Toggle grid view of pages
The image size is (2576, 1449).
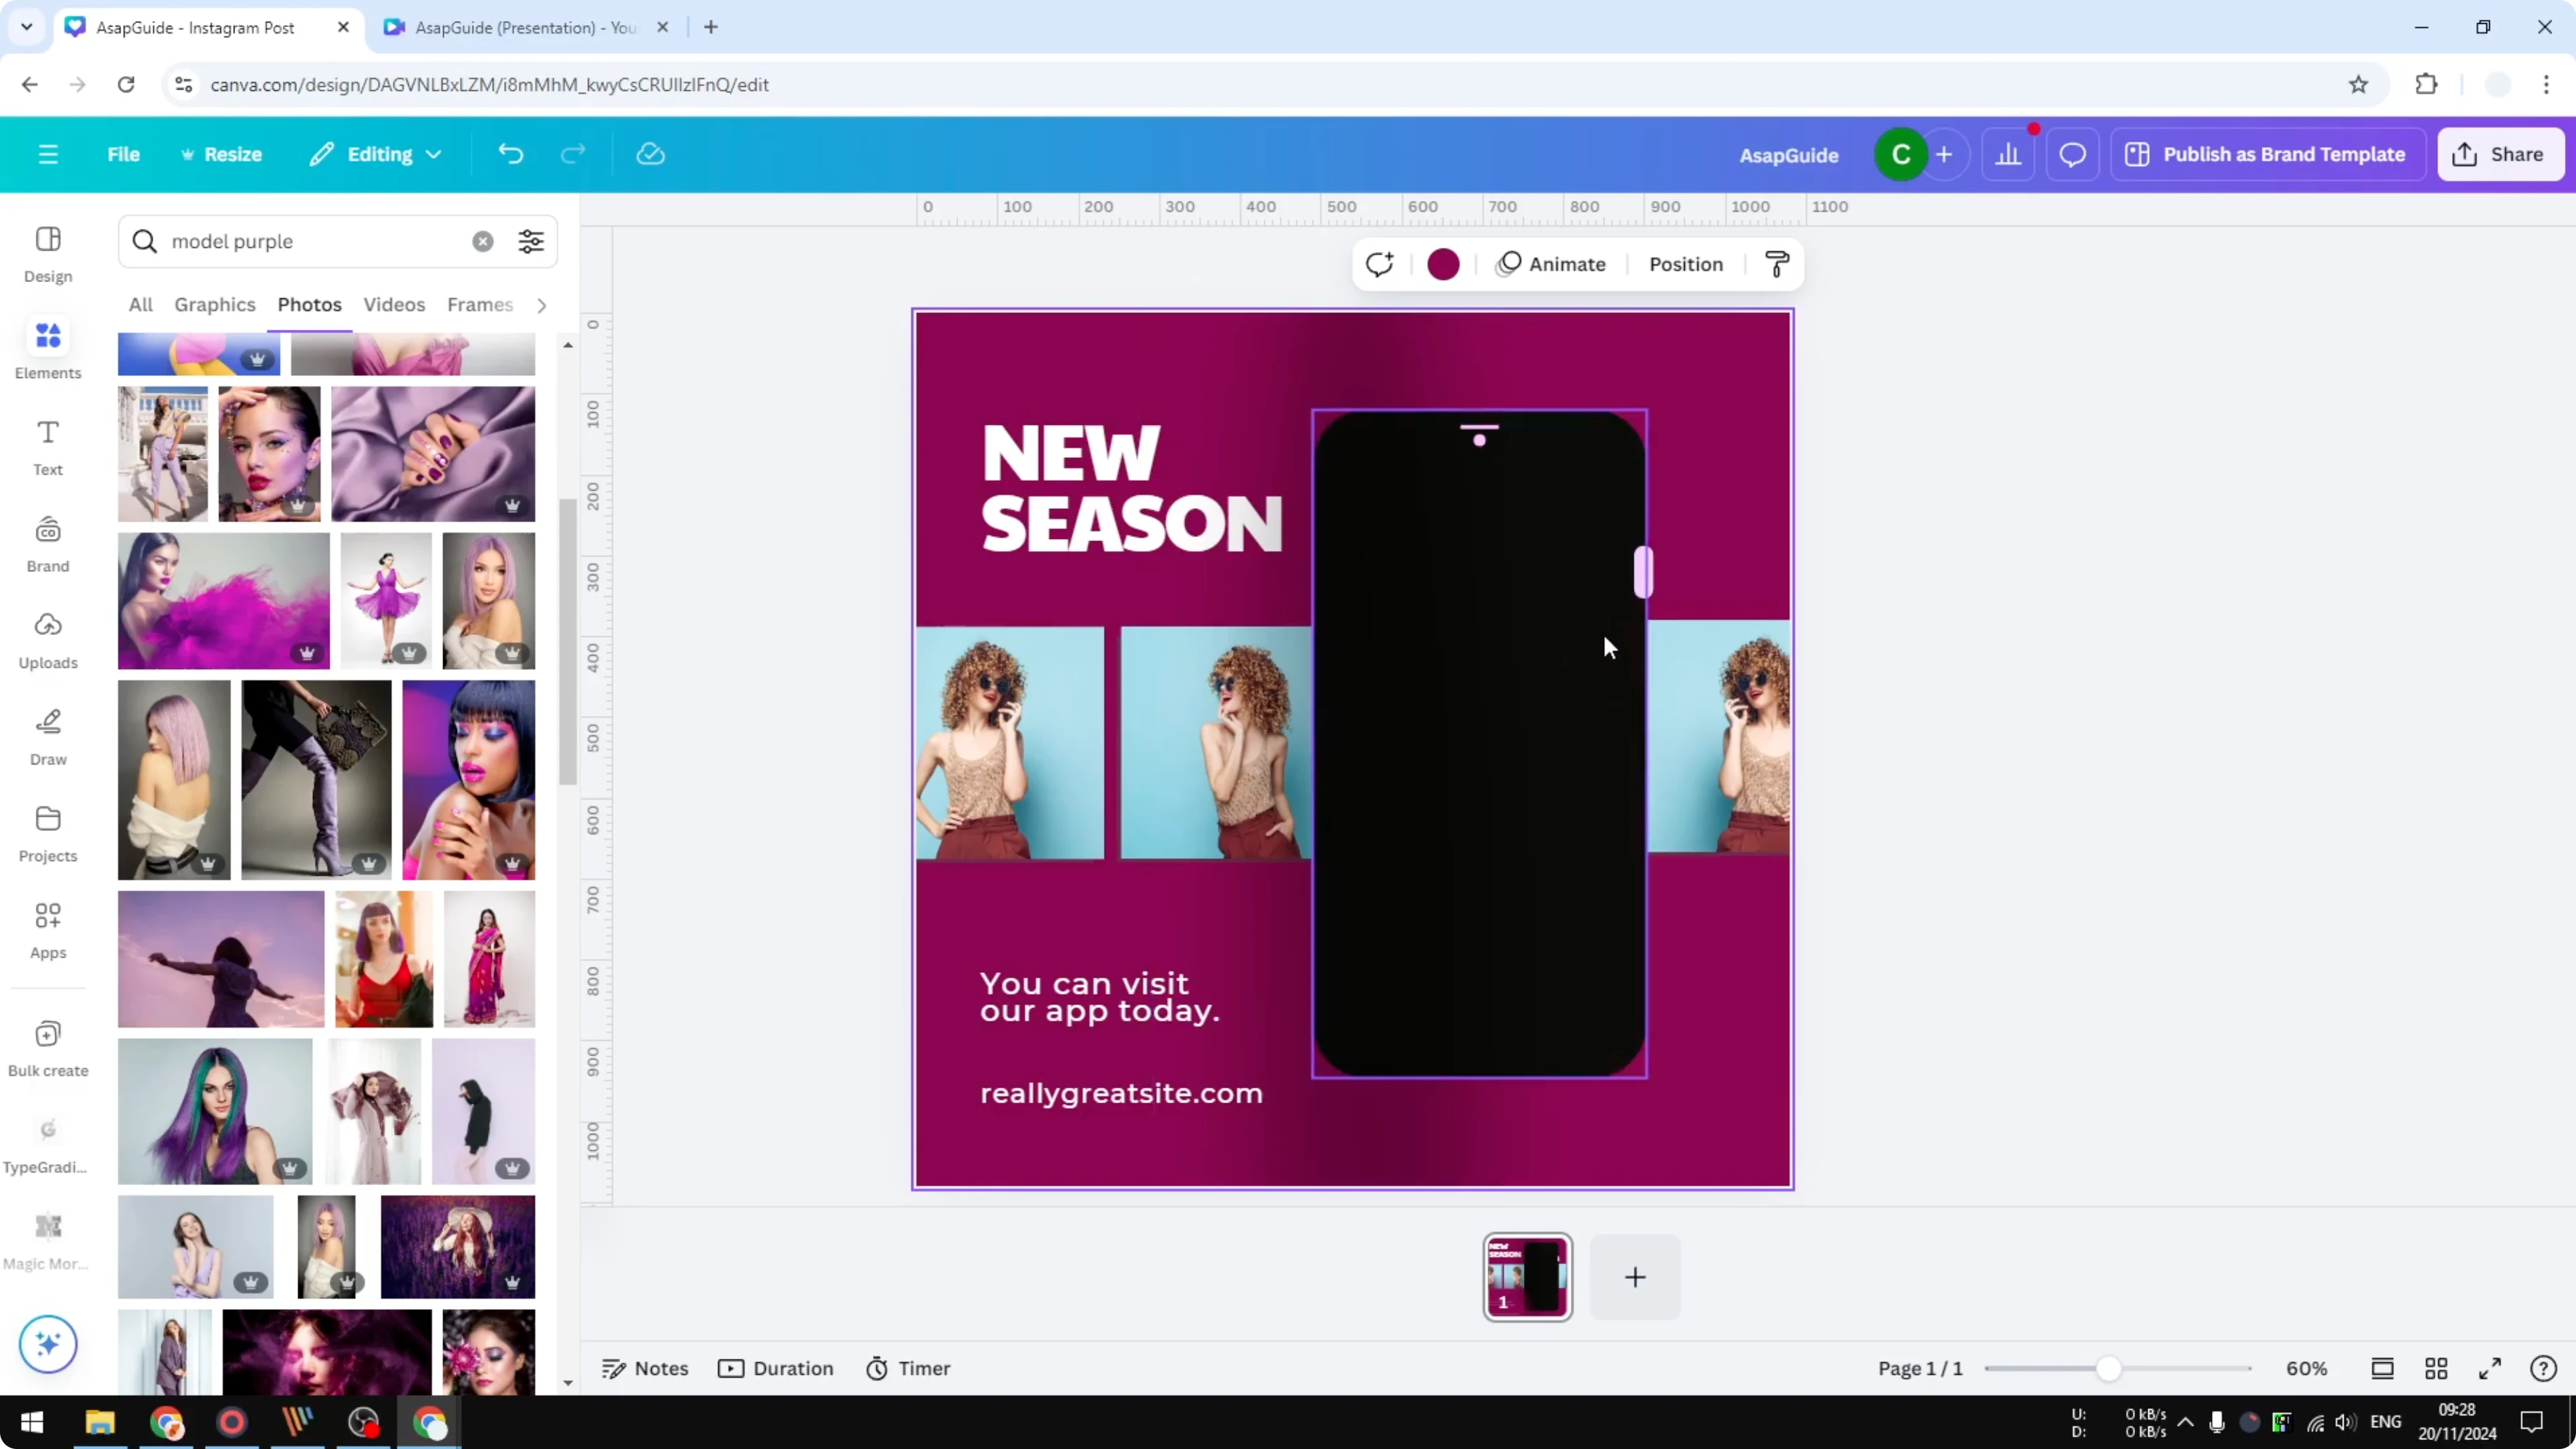click(2437, 1368)
